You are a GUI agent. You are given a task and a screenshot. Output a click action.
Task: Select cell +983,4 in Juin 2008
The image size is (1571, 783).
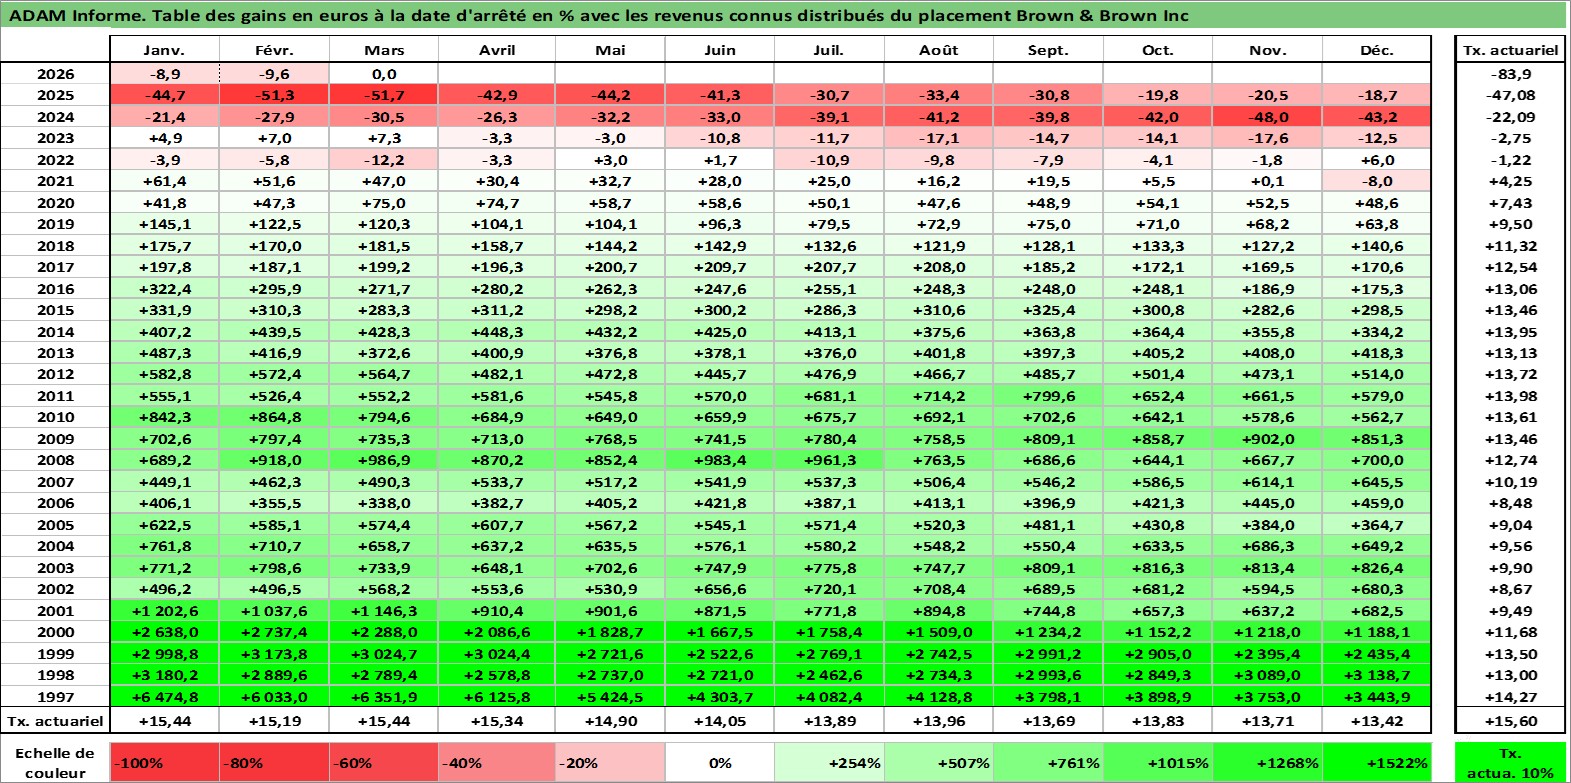[720, 460]
